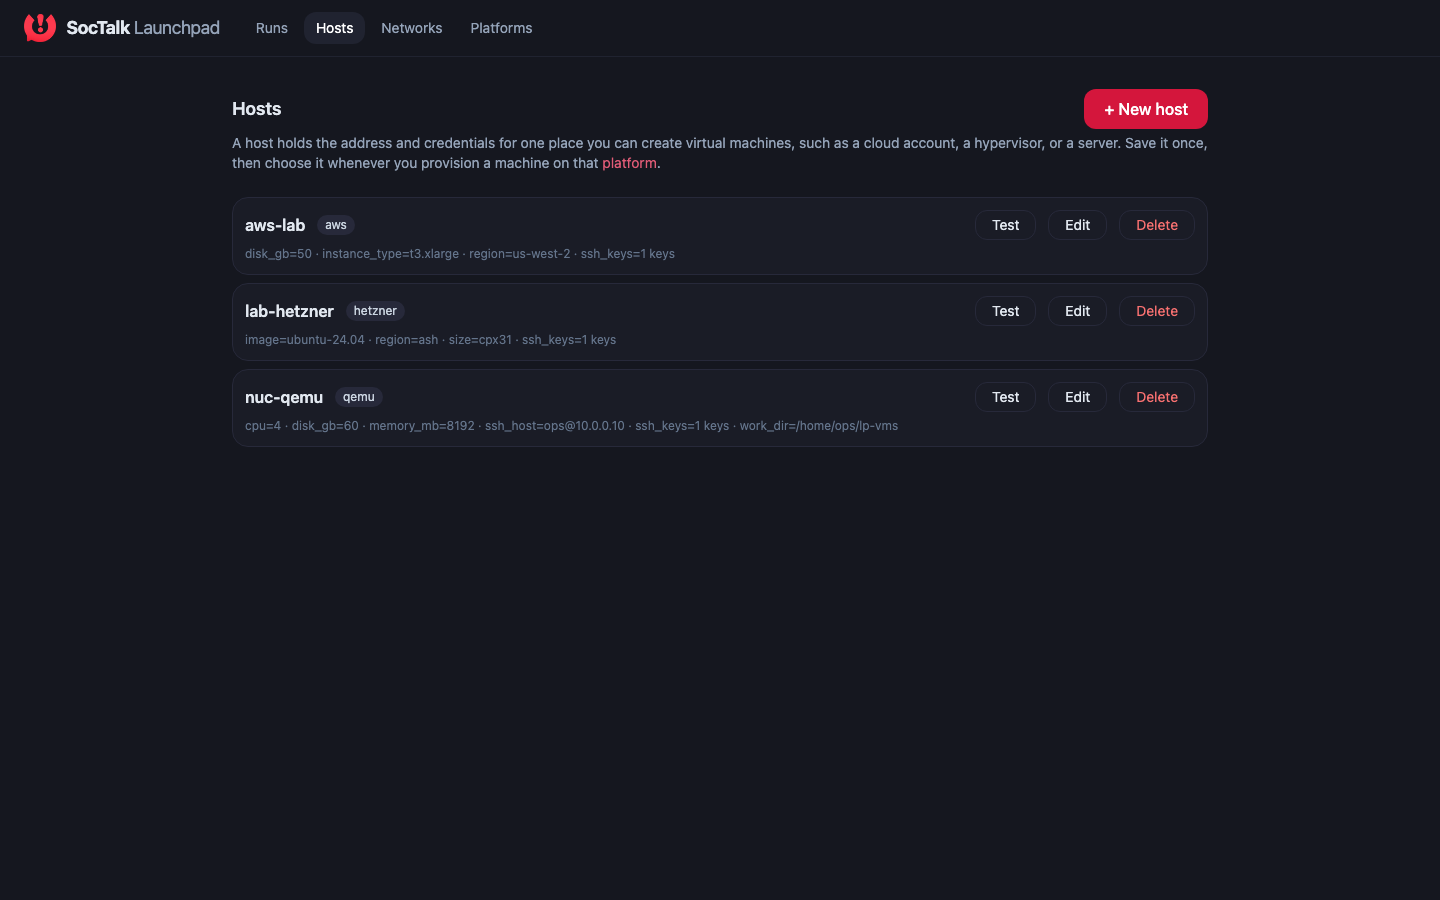
Task: Go to the Networks tab
Action: click(412, 28)
